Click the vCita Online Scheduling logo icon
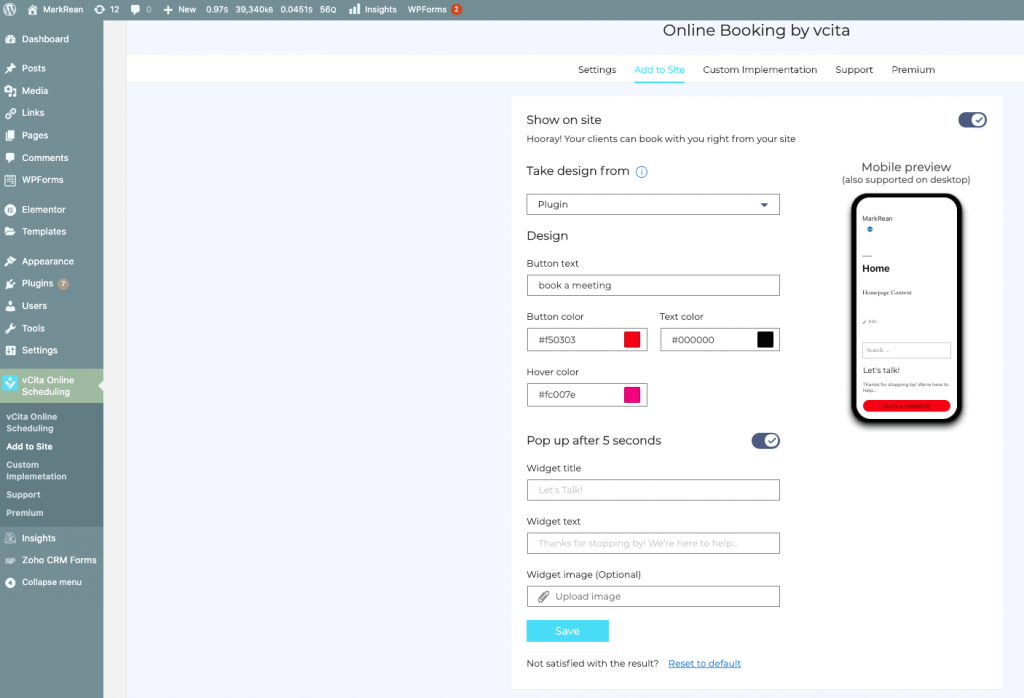The image size is (1024, 698). click(x=10, y=383)
